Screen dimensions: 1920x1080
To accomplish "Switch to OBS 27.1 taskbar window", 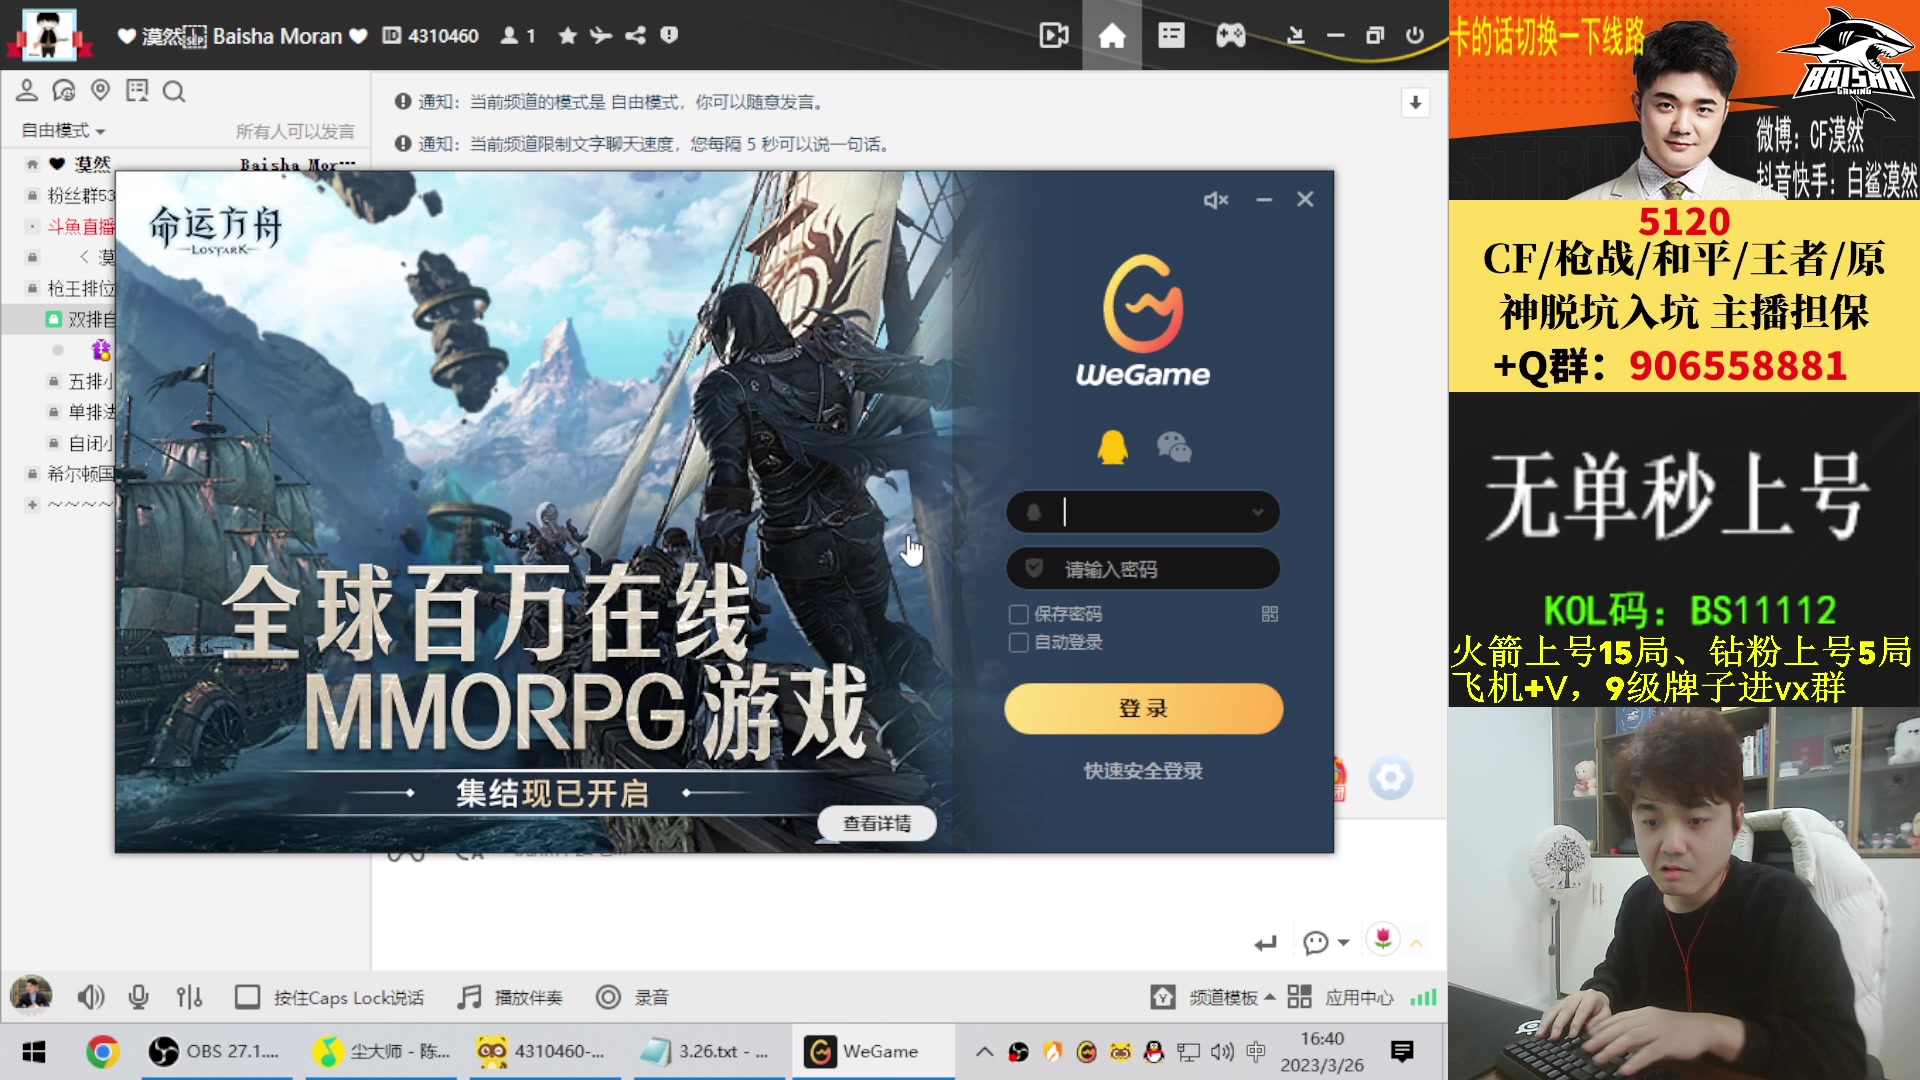I will tap(215, 1052).
